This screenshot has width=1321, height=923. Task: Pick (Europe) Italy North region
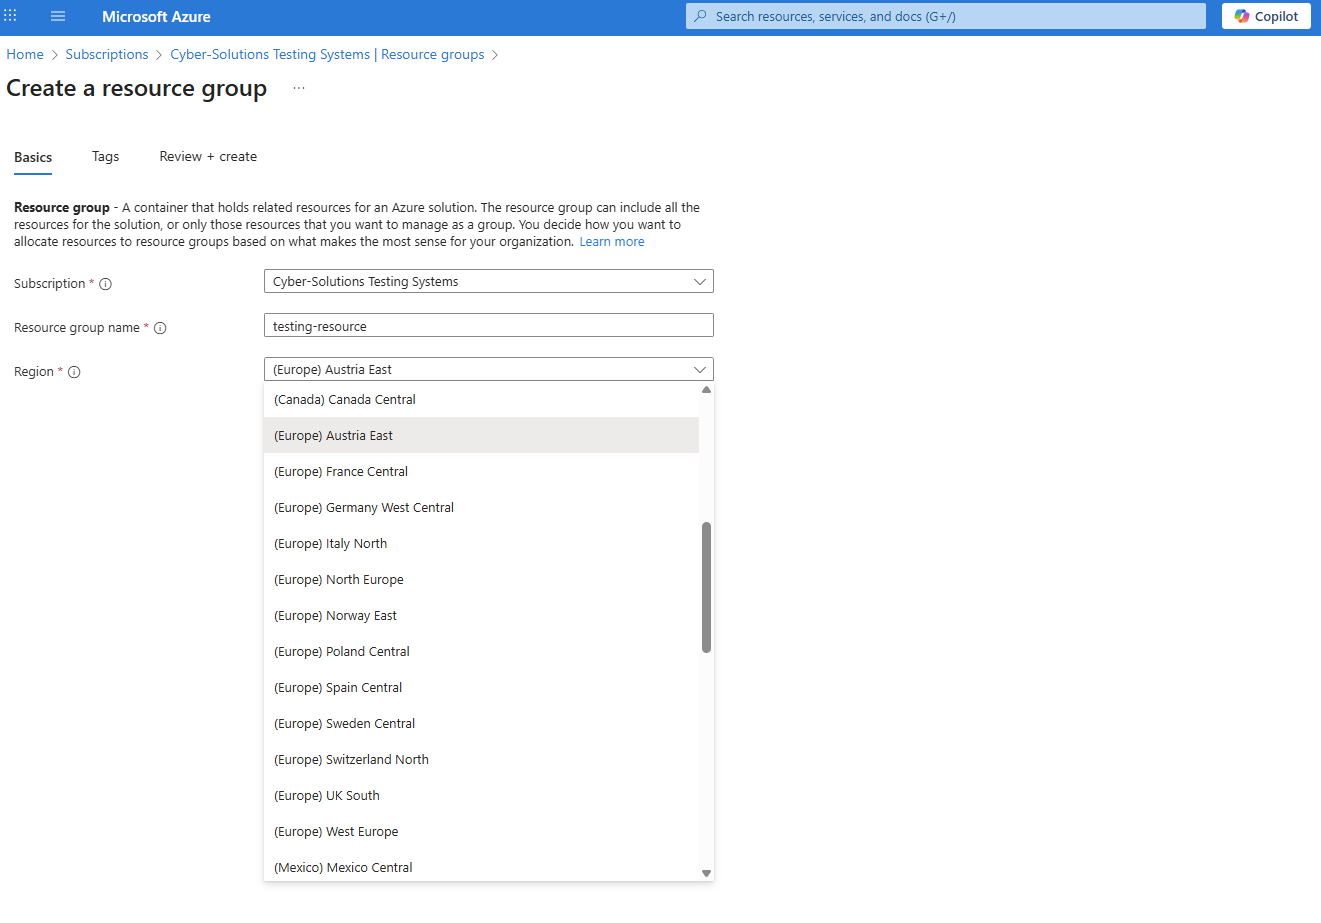click(x=481, y=543)
